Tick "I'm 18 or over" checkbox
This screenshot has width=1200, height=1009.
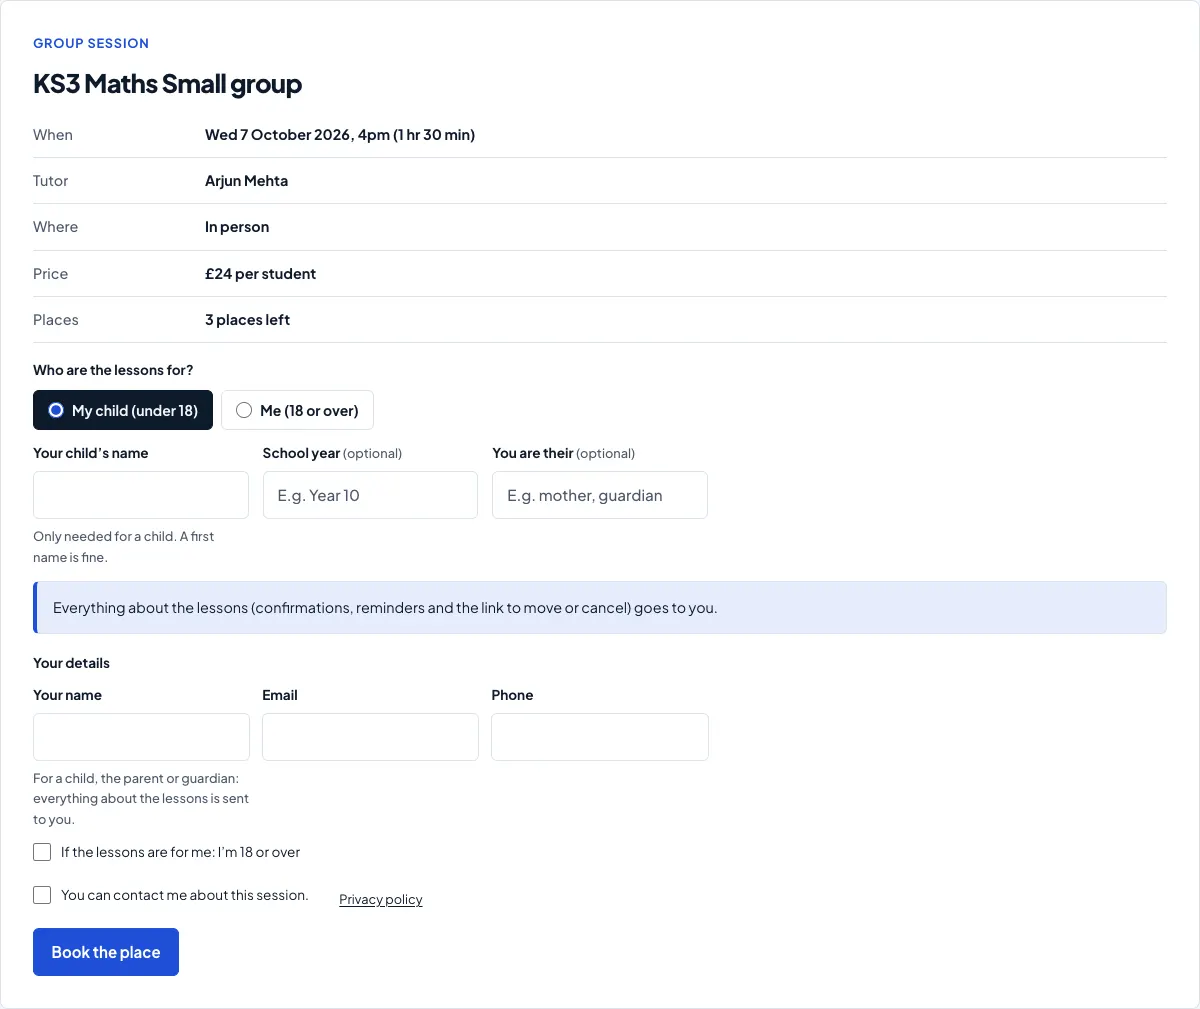42,852
